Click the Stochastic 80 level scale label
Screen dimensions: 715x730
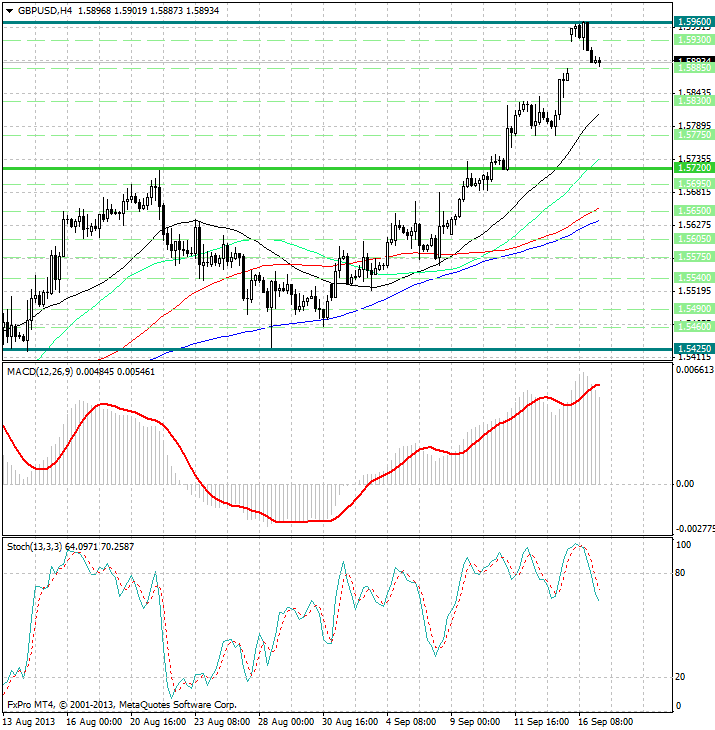683,573
